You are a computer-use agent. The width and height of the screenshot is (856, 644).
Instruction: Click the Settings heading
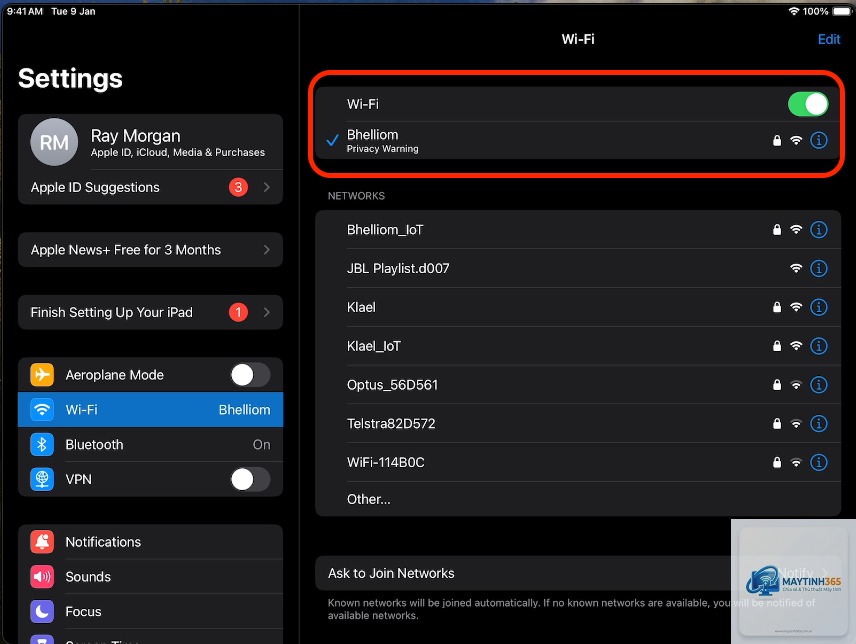pyautogui.click(x=70, y=79)
